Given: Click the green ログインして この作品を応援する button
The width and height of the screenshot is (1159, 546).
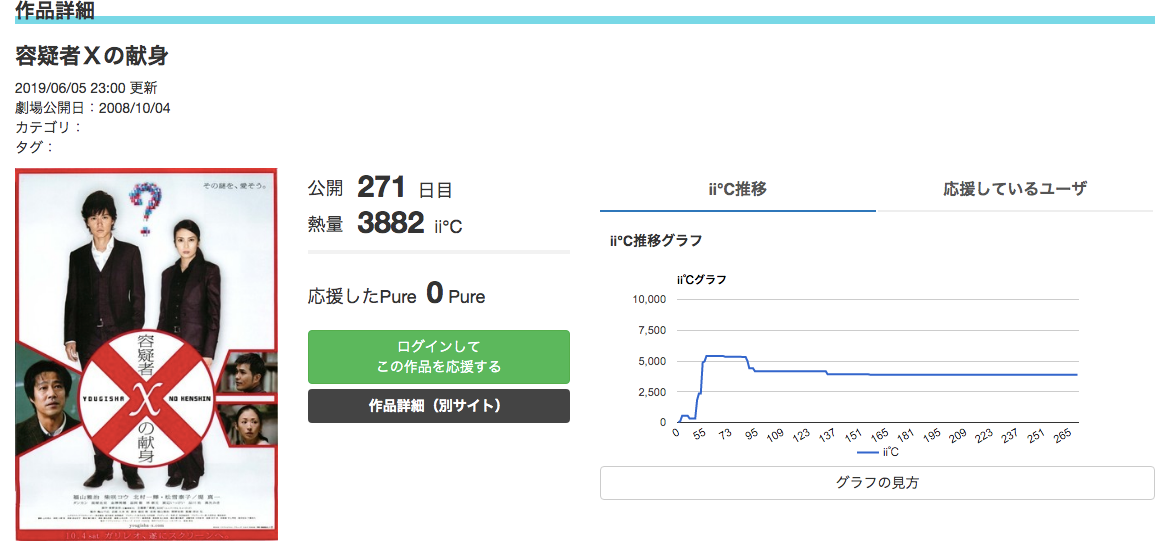Looking at the screenshot, I should [x=438, y=357].
